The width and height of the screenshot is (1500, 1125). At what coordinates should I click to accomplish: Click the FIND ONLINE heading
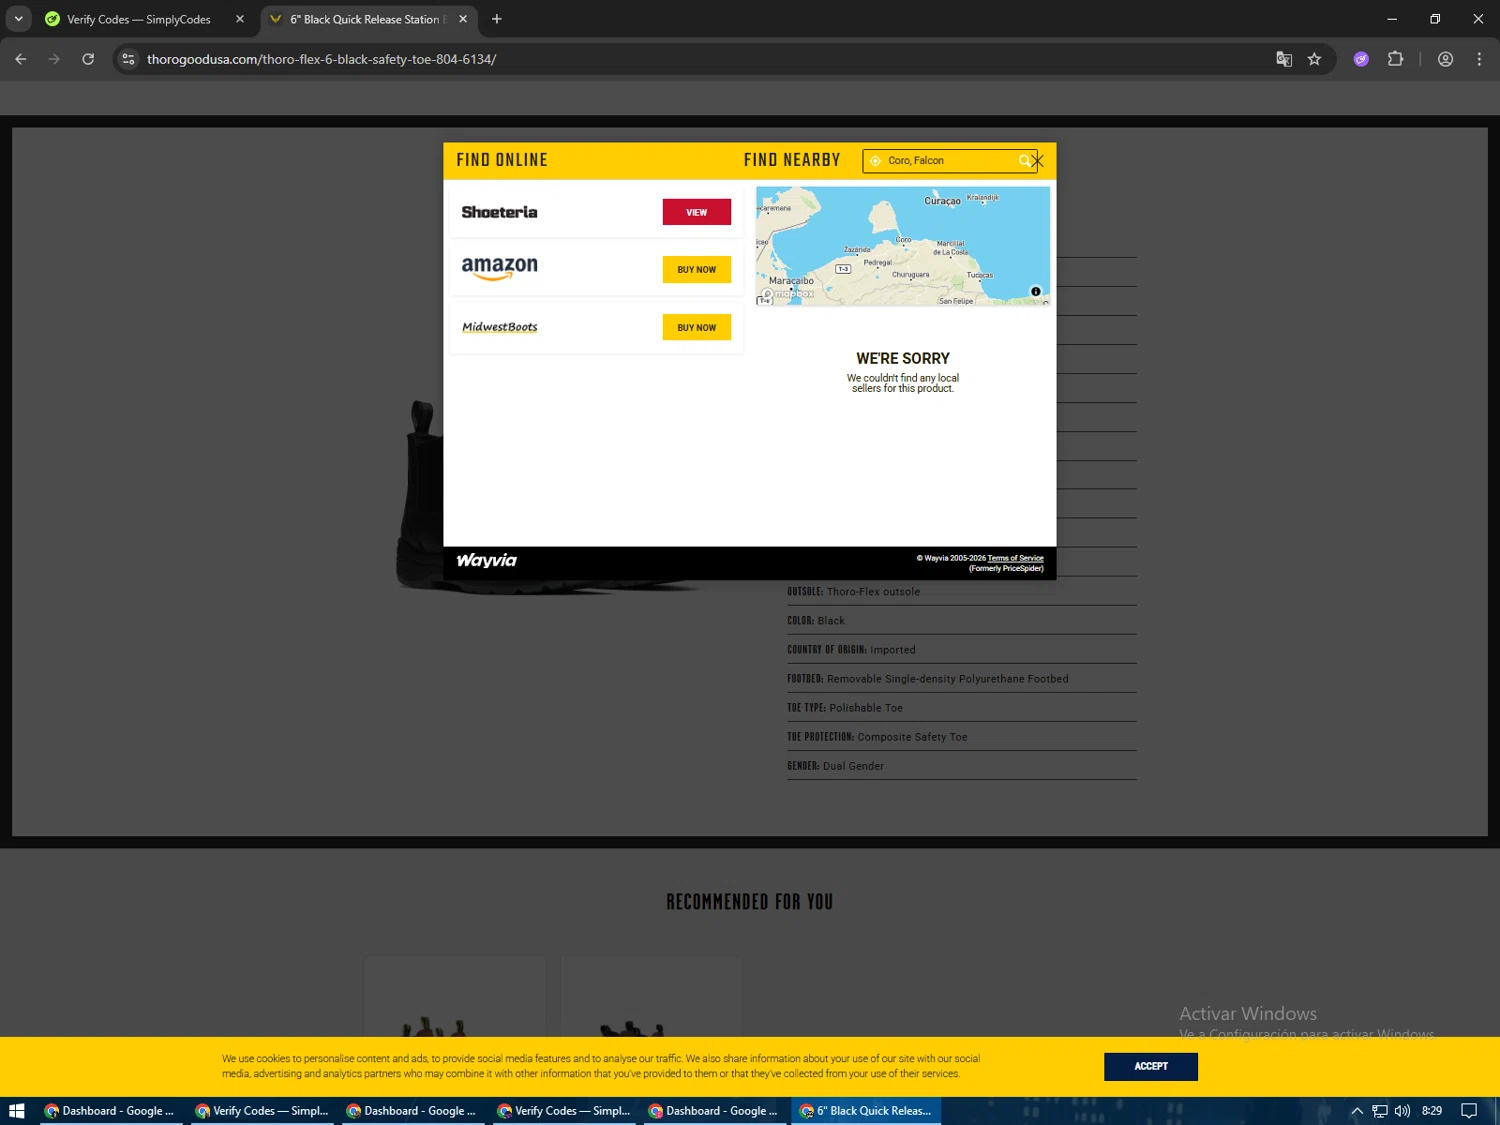tap(502, 160)
